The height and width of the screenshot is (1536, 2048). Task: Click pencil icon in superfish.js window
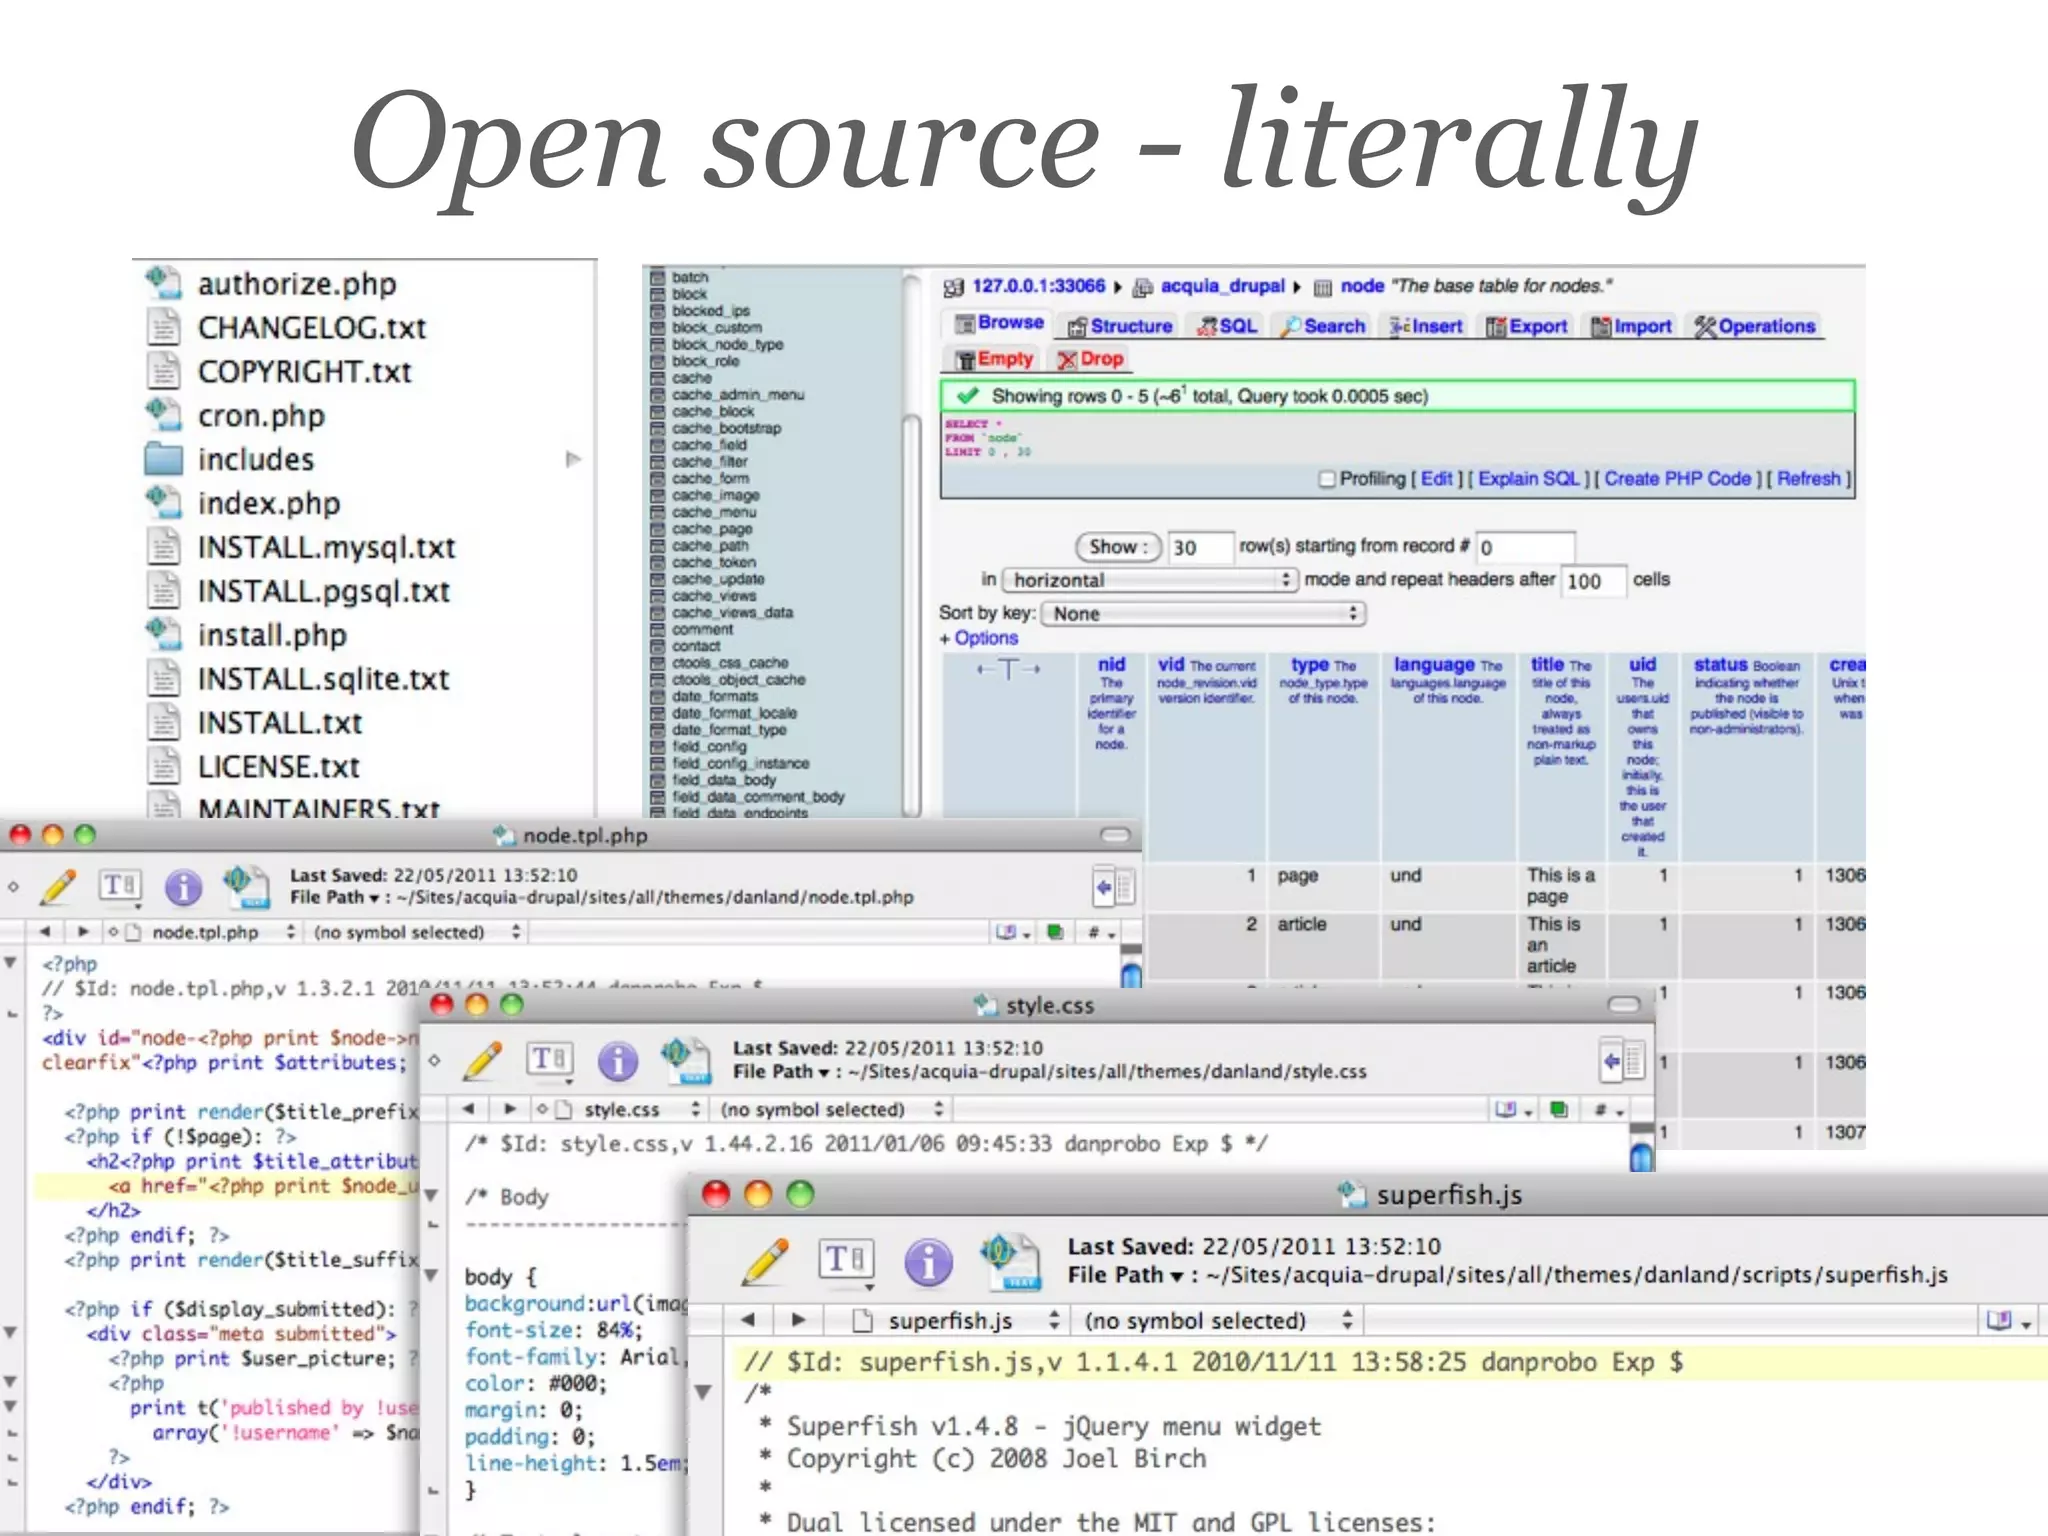[x=766, y=1262]
